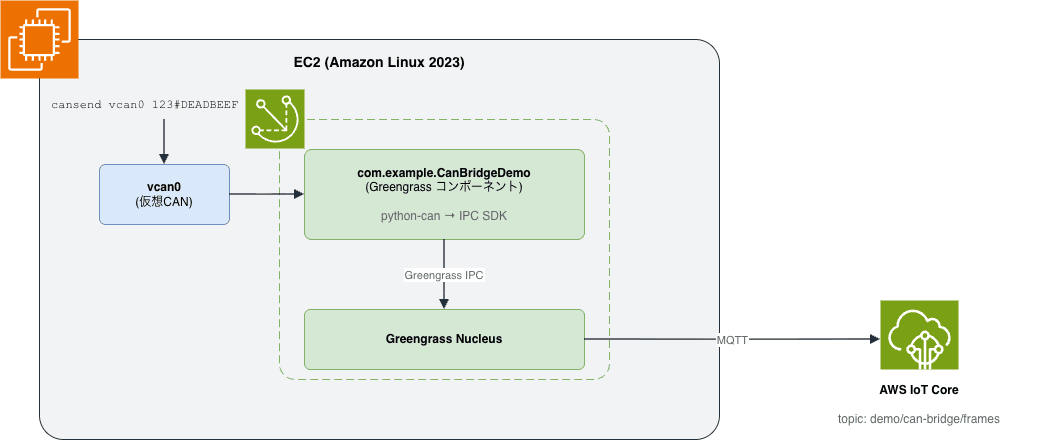The height and width of the screenshot is (440, 1050).
Task: Click the orange EC2 instance icon
Action: pyautogui.click(x=40, y=40)
